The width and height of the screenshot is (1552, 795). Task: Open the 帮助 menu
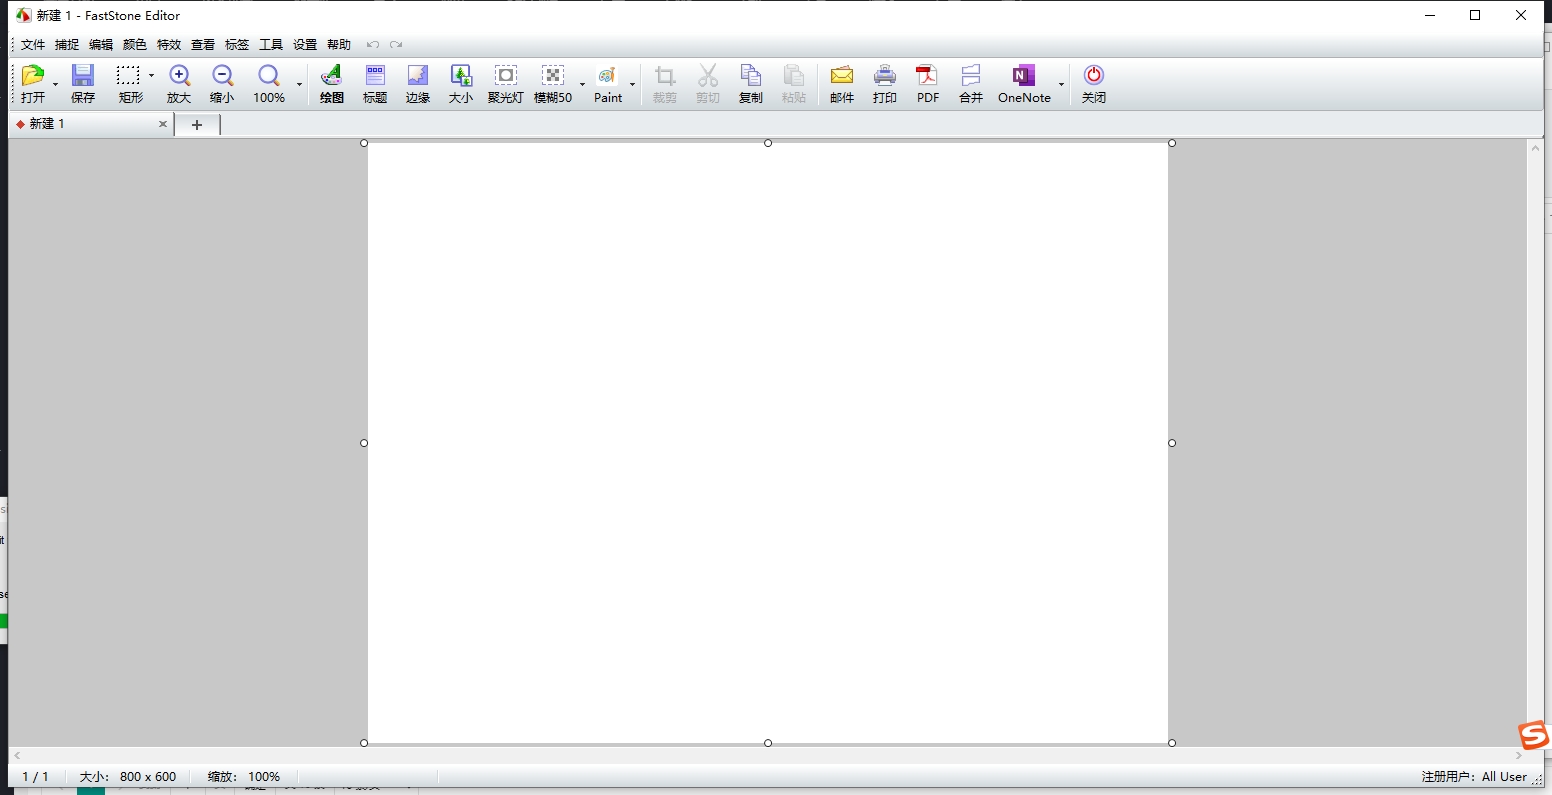(339, 45)
